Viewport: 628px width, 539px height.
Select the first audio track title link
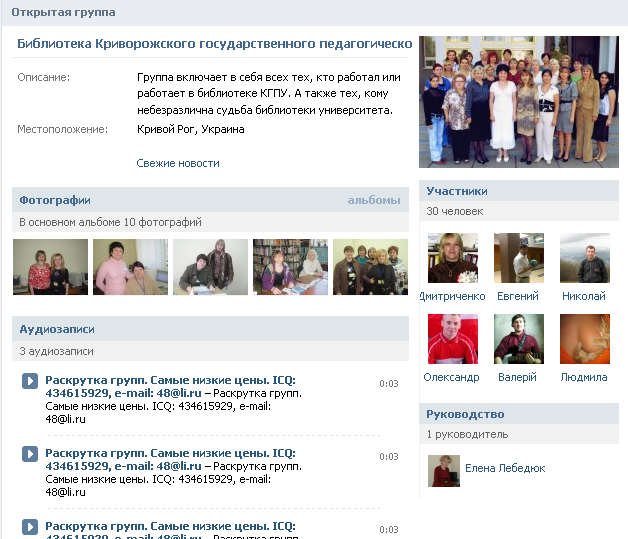point(170,386)
